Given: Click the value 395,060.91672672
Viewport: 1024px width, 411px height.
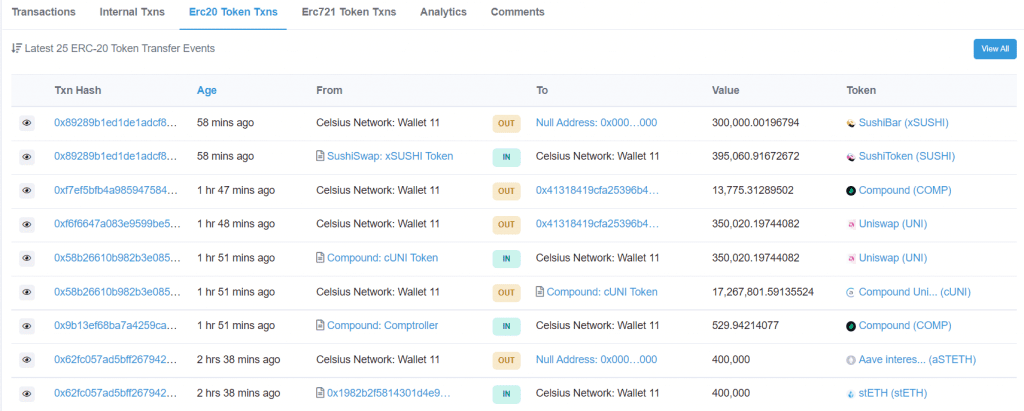Looking at the screenshot, I should [x=756, y=156].
